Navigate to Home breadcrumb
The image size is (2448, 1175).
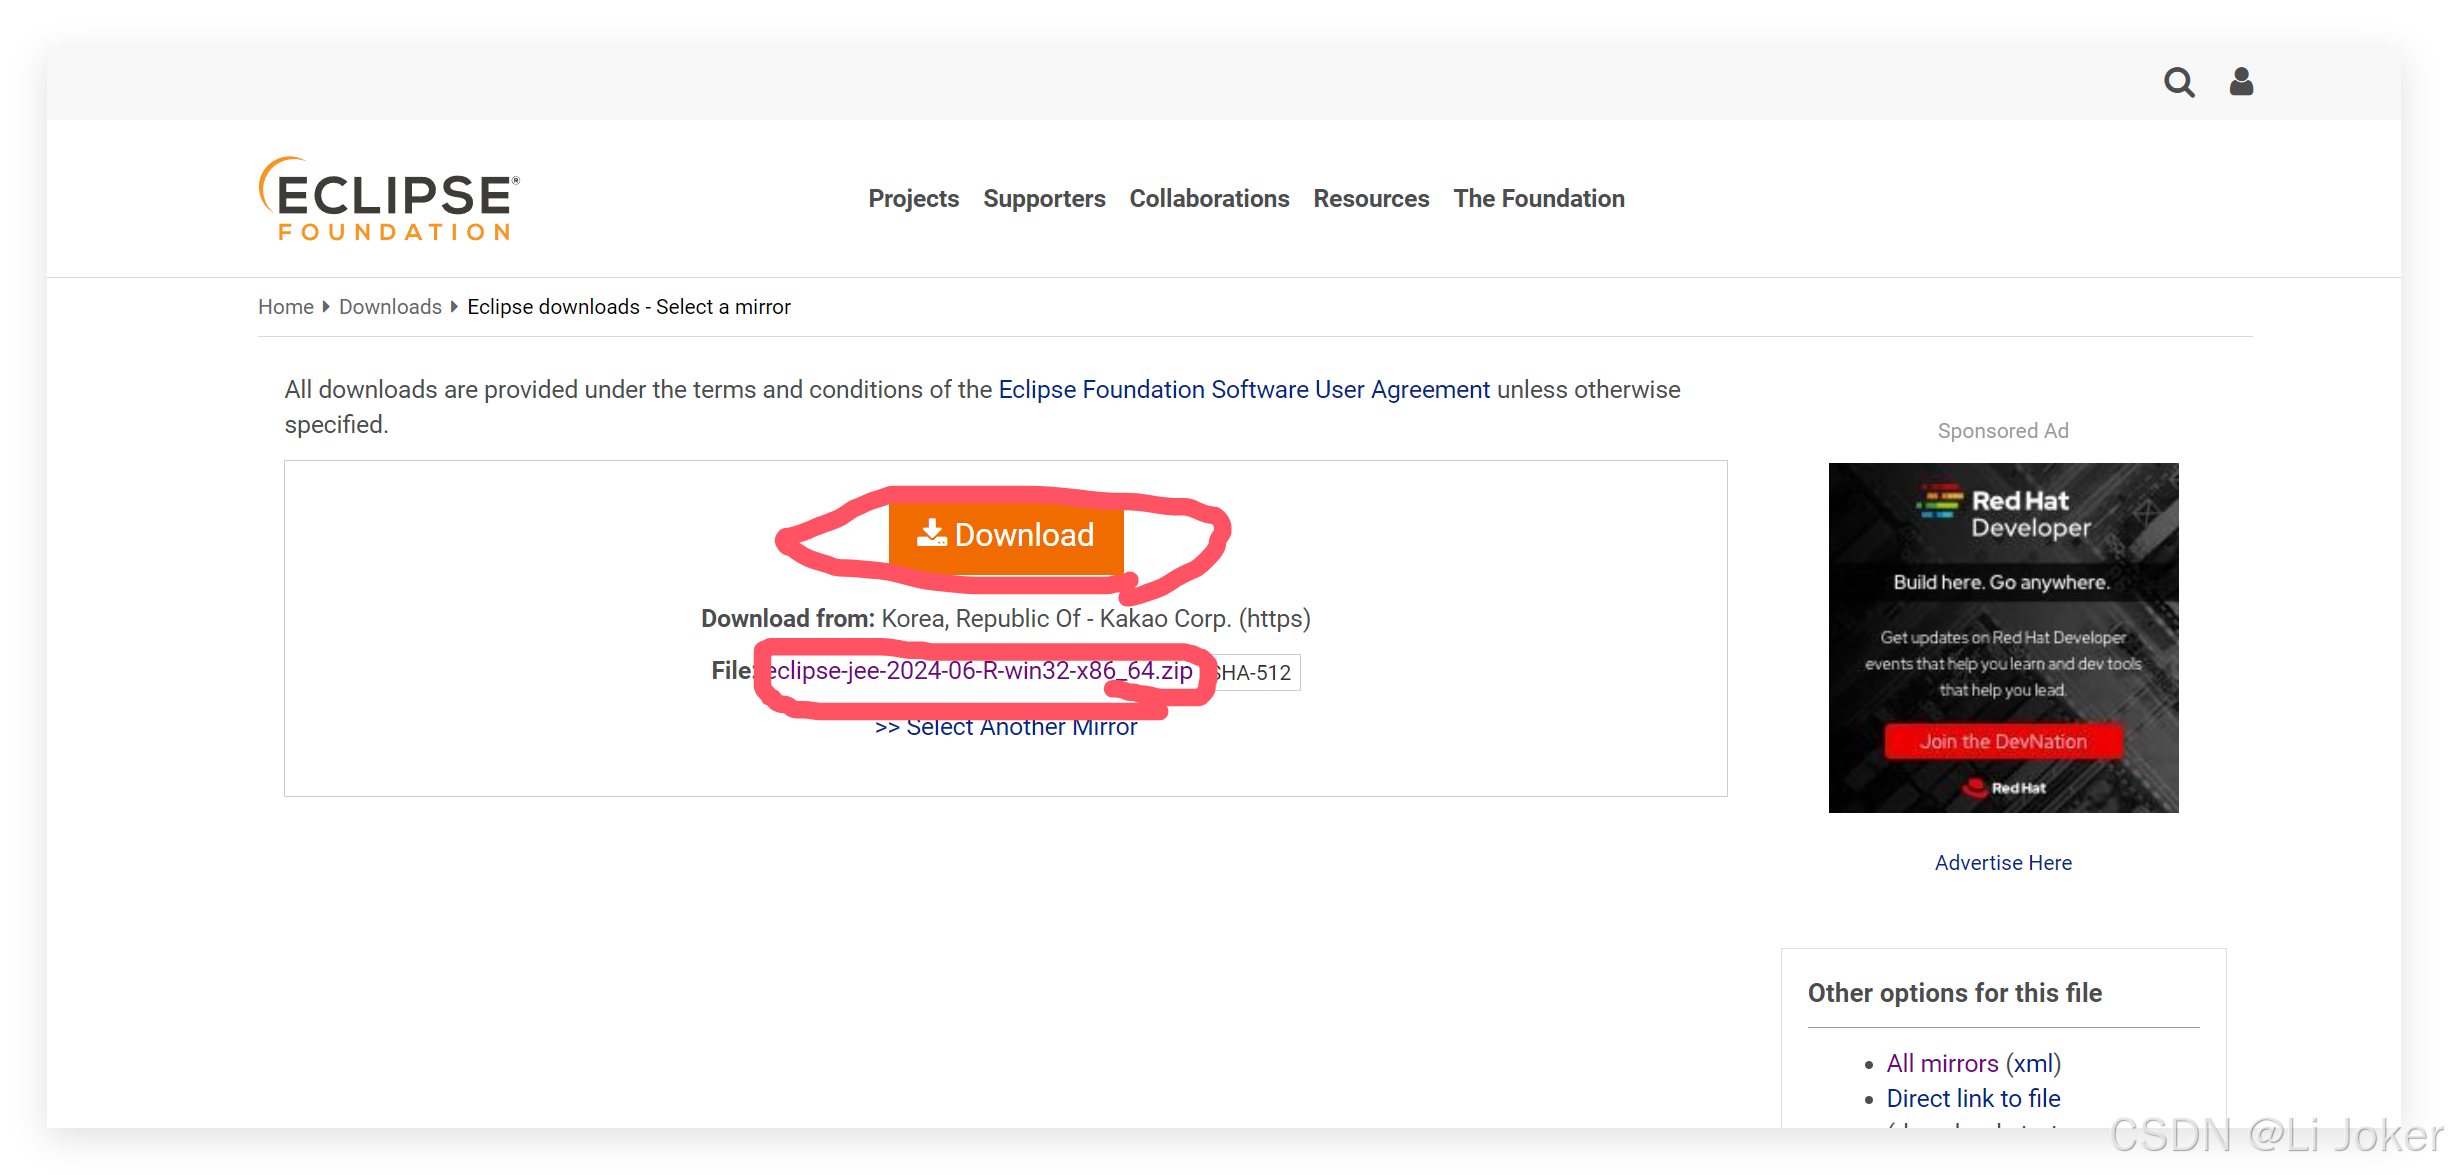point(285,306)
